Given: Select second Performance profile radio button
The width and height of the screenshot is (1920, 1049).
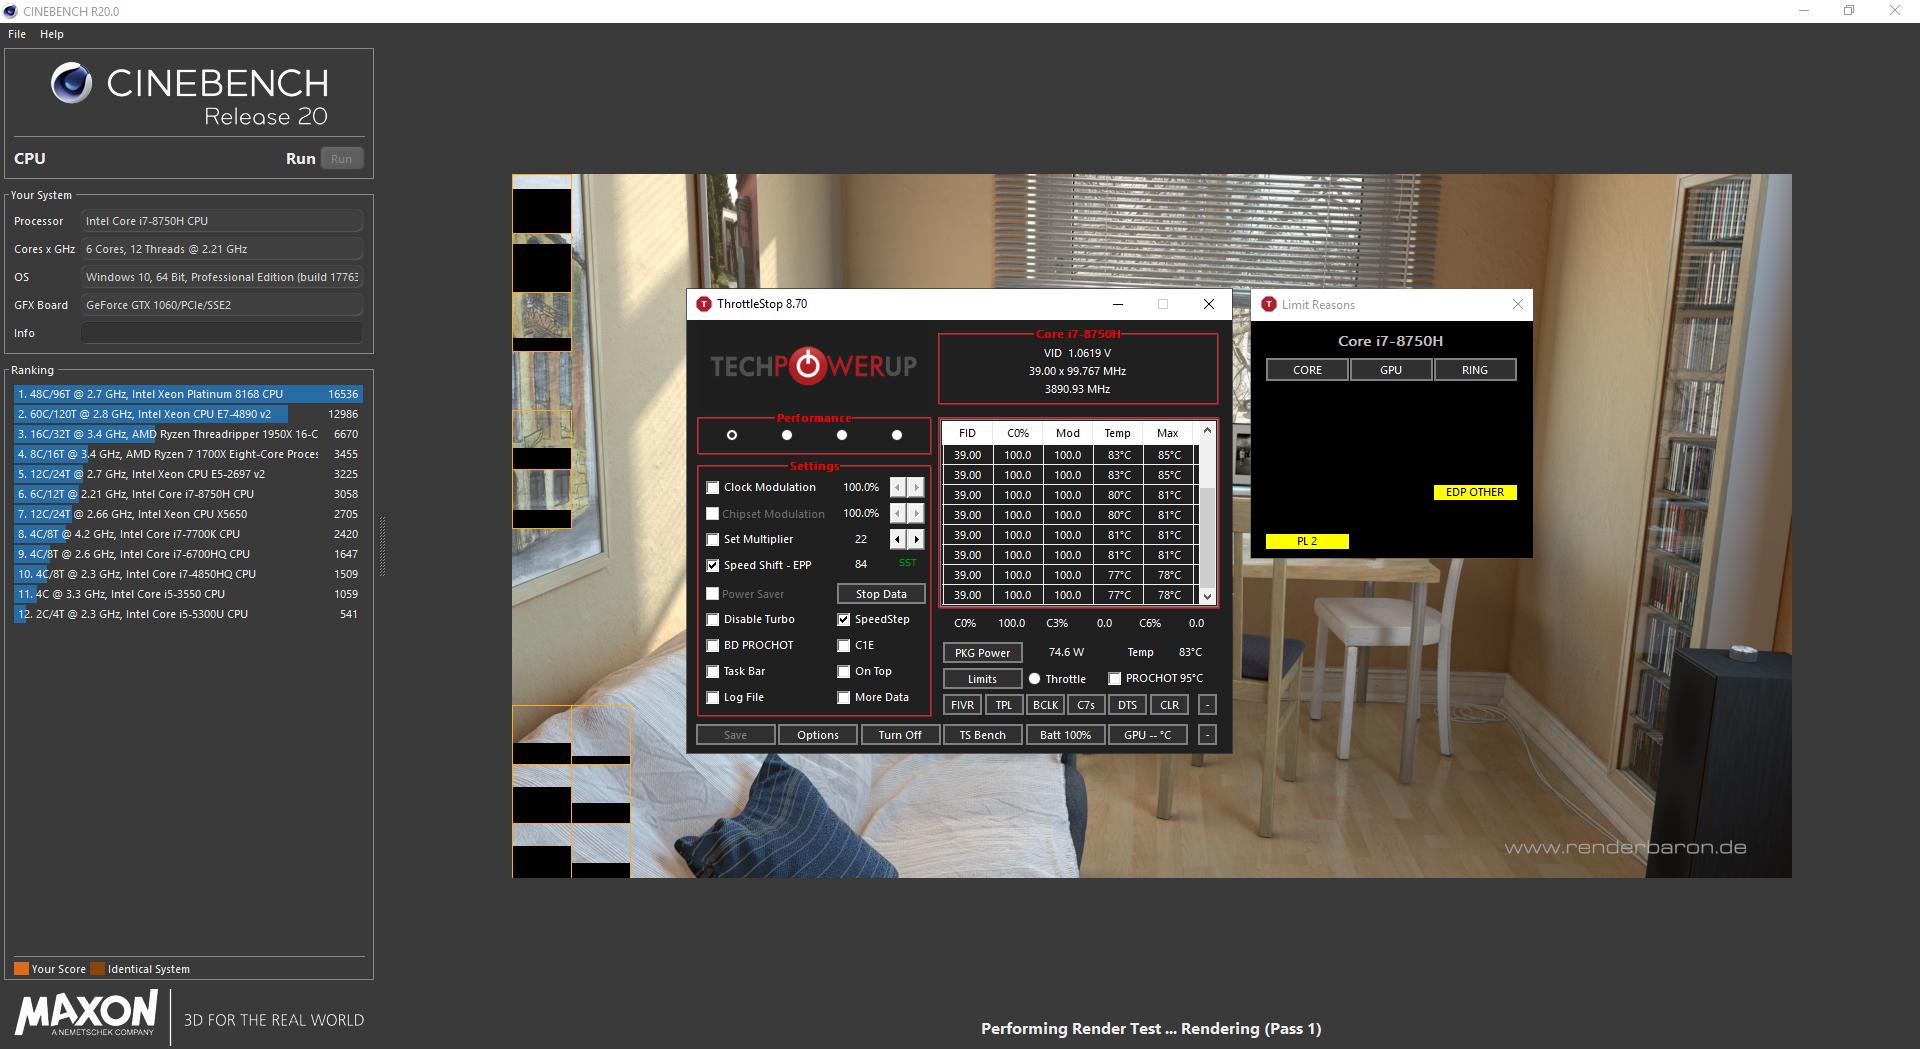Looking at the screenshot, I should (x=787, y=435).
